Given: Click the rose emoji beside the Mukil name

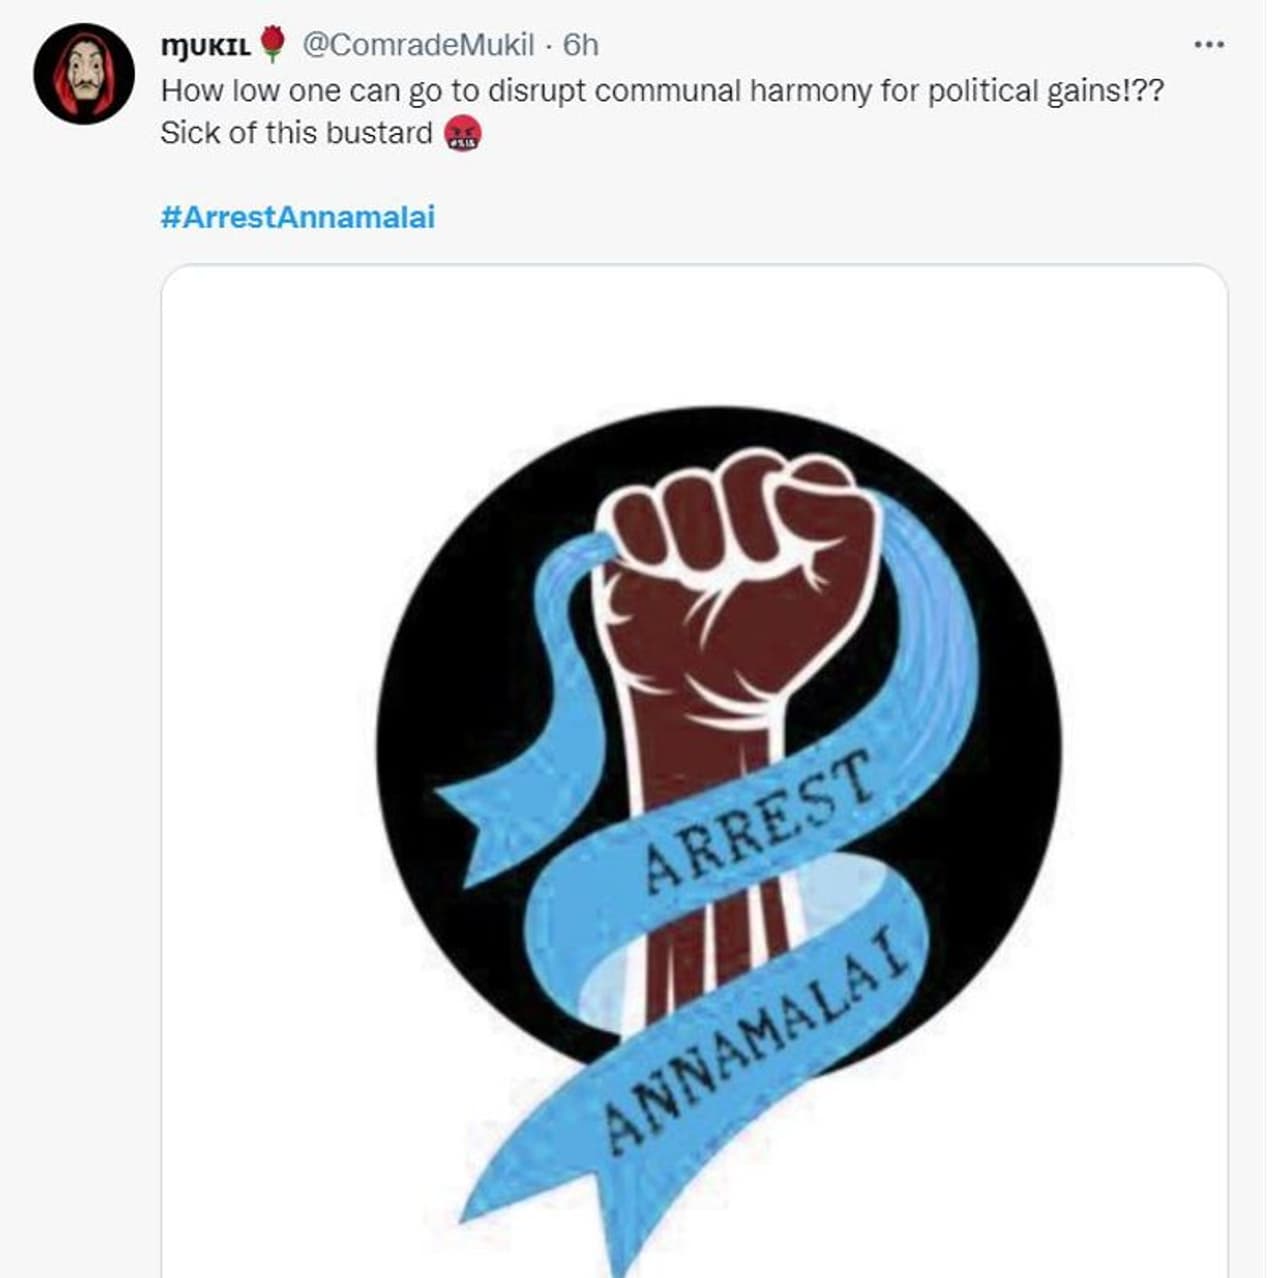Looking at the screenshot, I should click(272, 44).
